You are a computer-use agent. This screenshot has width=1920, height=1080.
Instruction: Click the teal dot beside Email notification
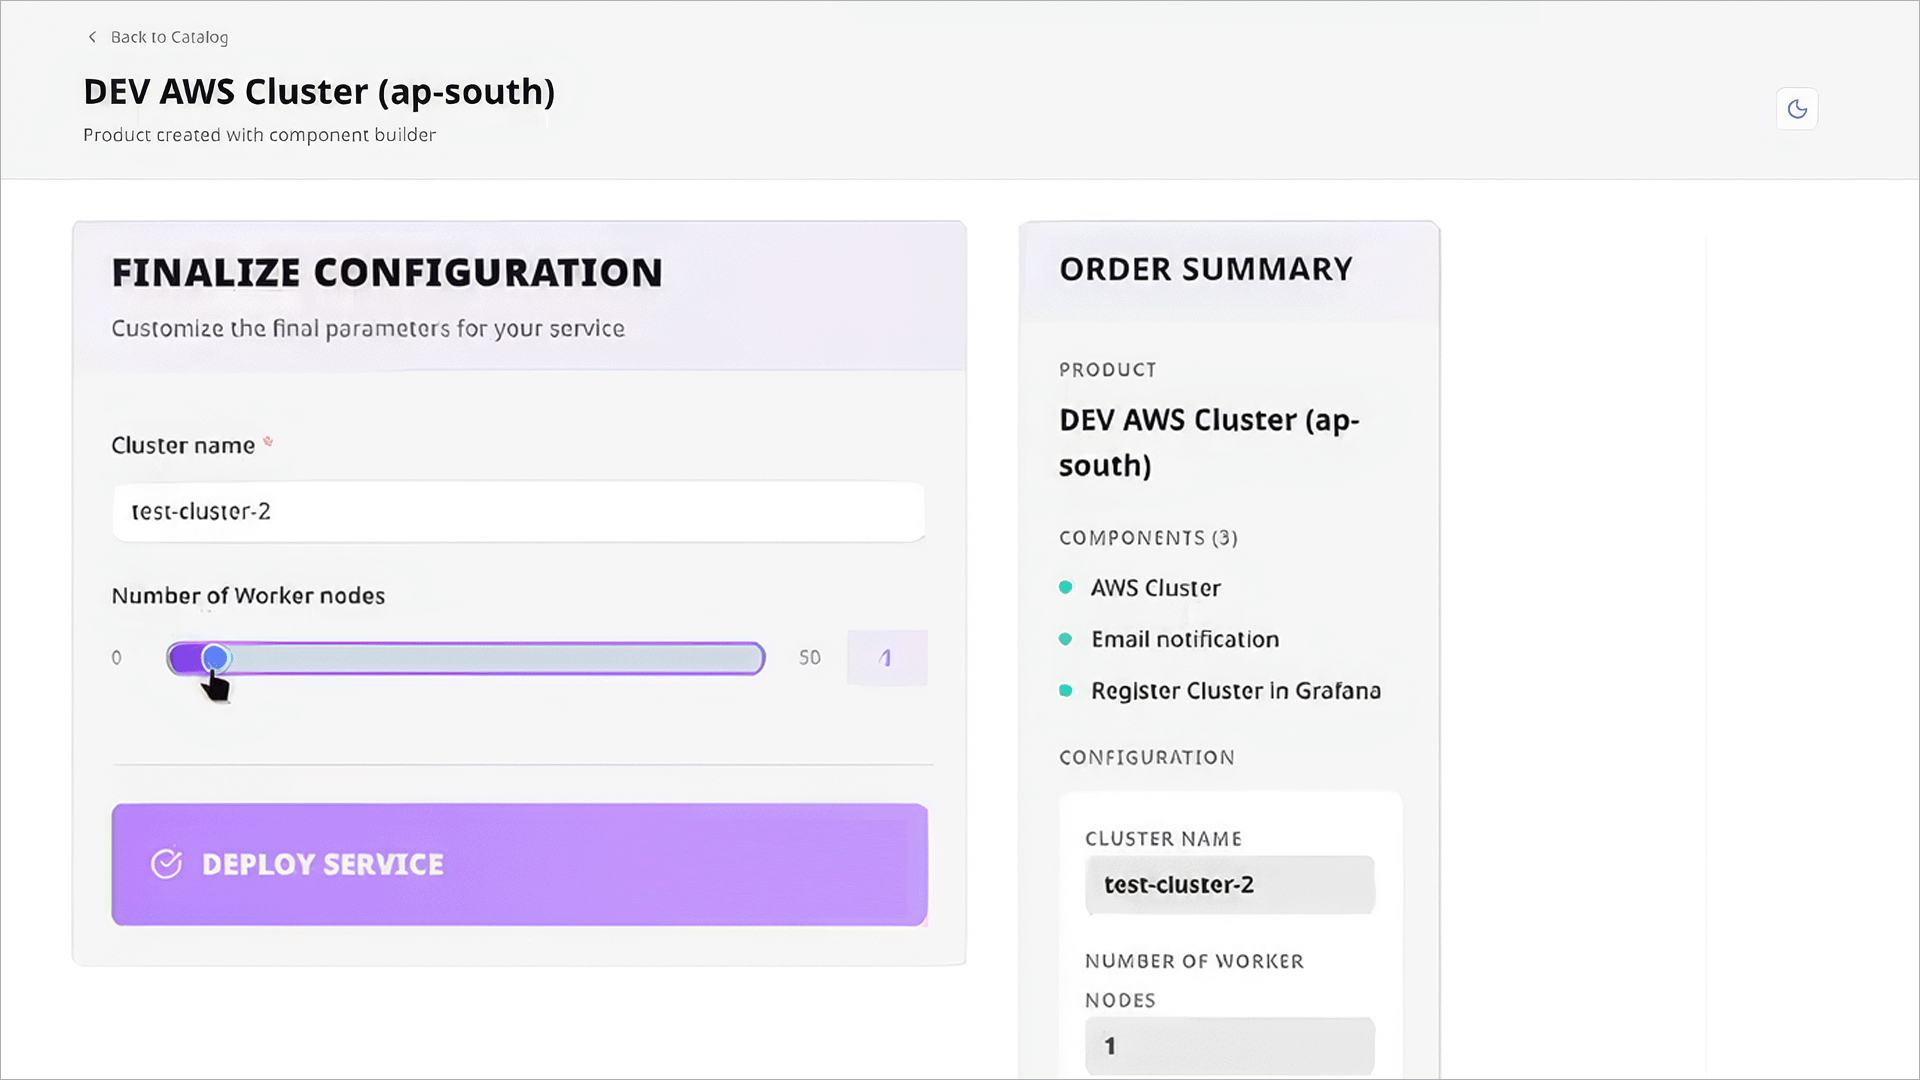[1065, 640]
